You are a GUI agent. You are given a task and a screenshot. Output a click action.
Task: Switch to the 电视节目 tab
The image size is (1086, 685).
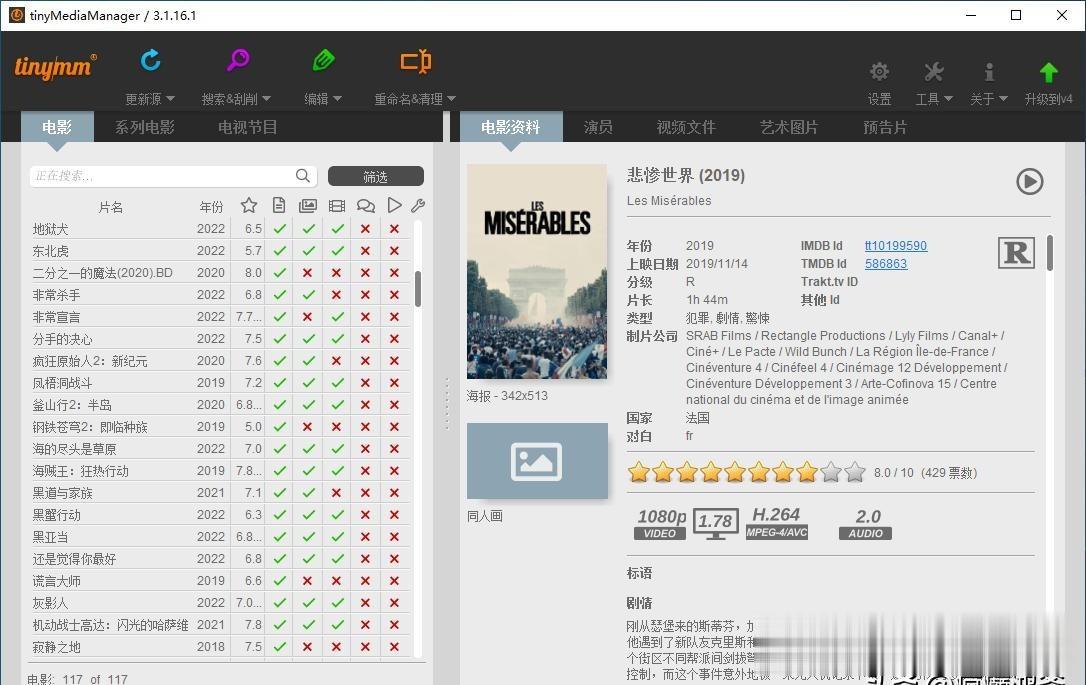(247, 127)
